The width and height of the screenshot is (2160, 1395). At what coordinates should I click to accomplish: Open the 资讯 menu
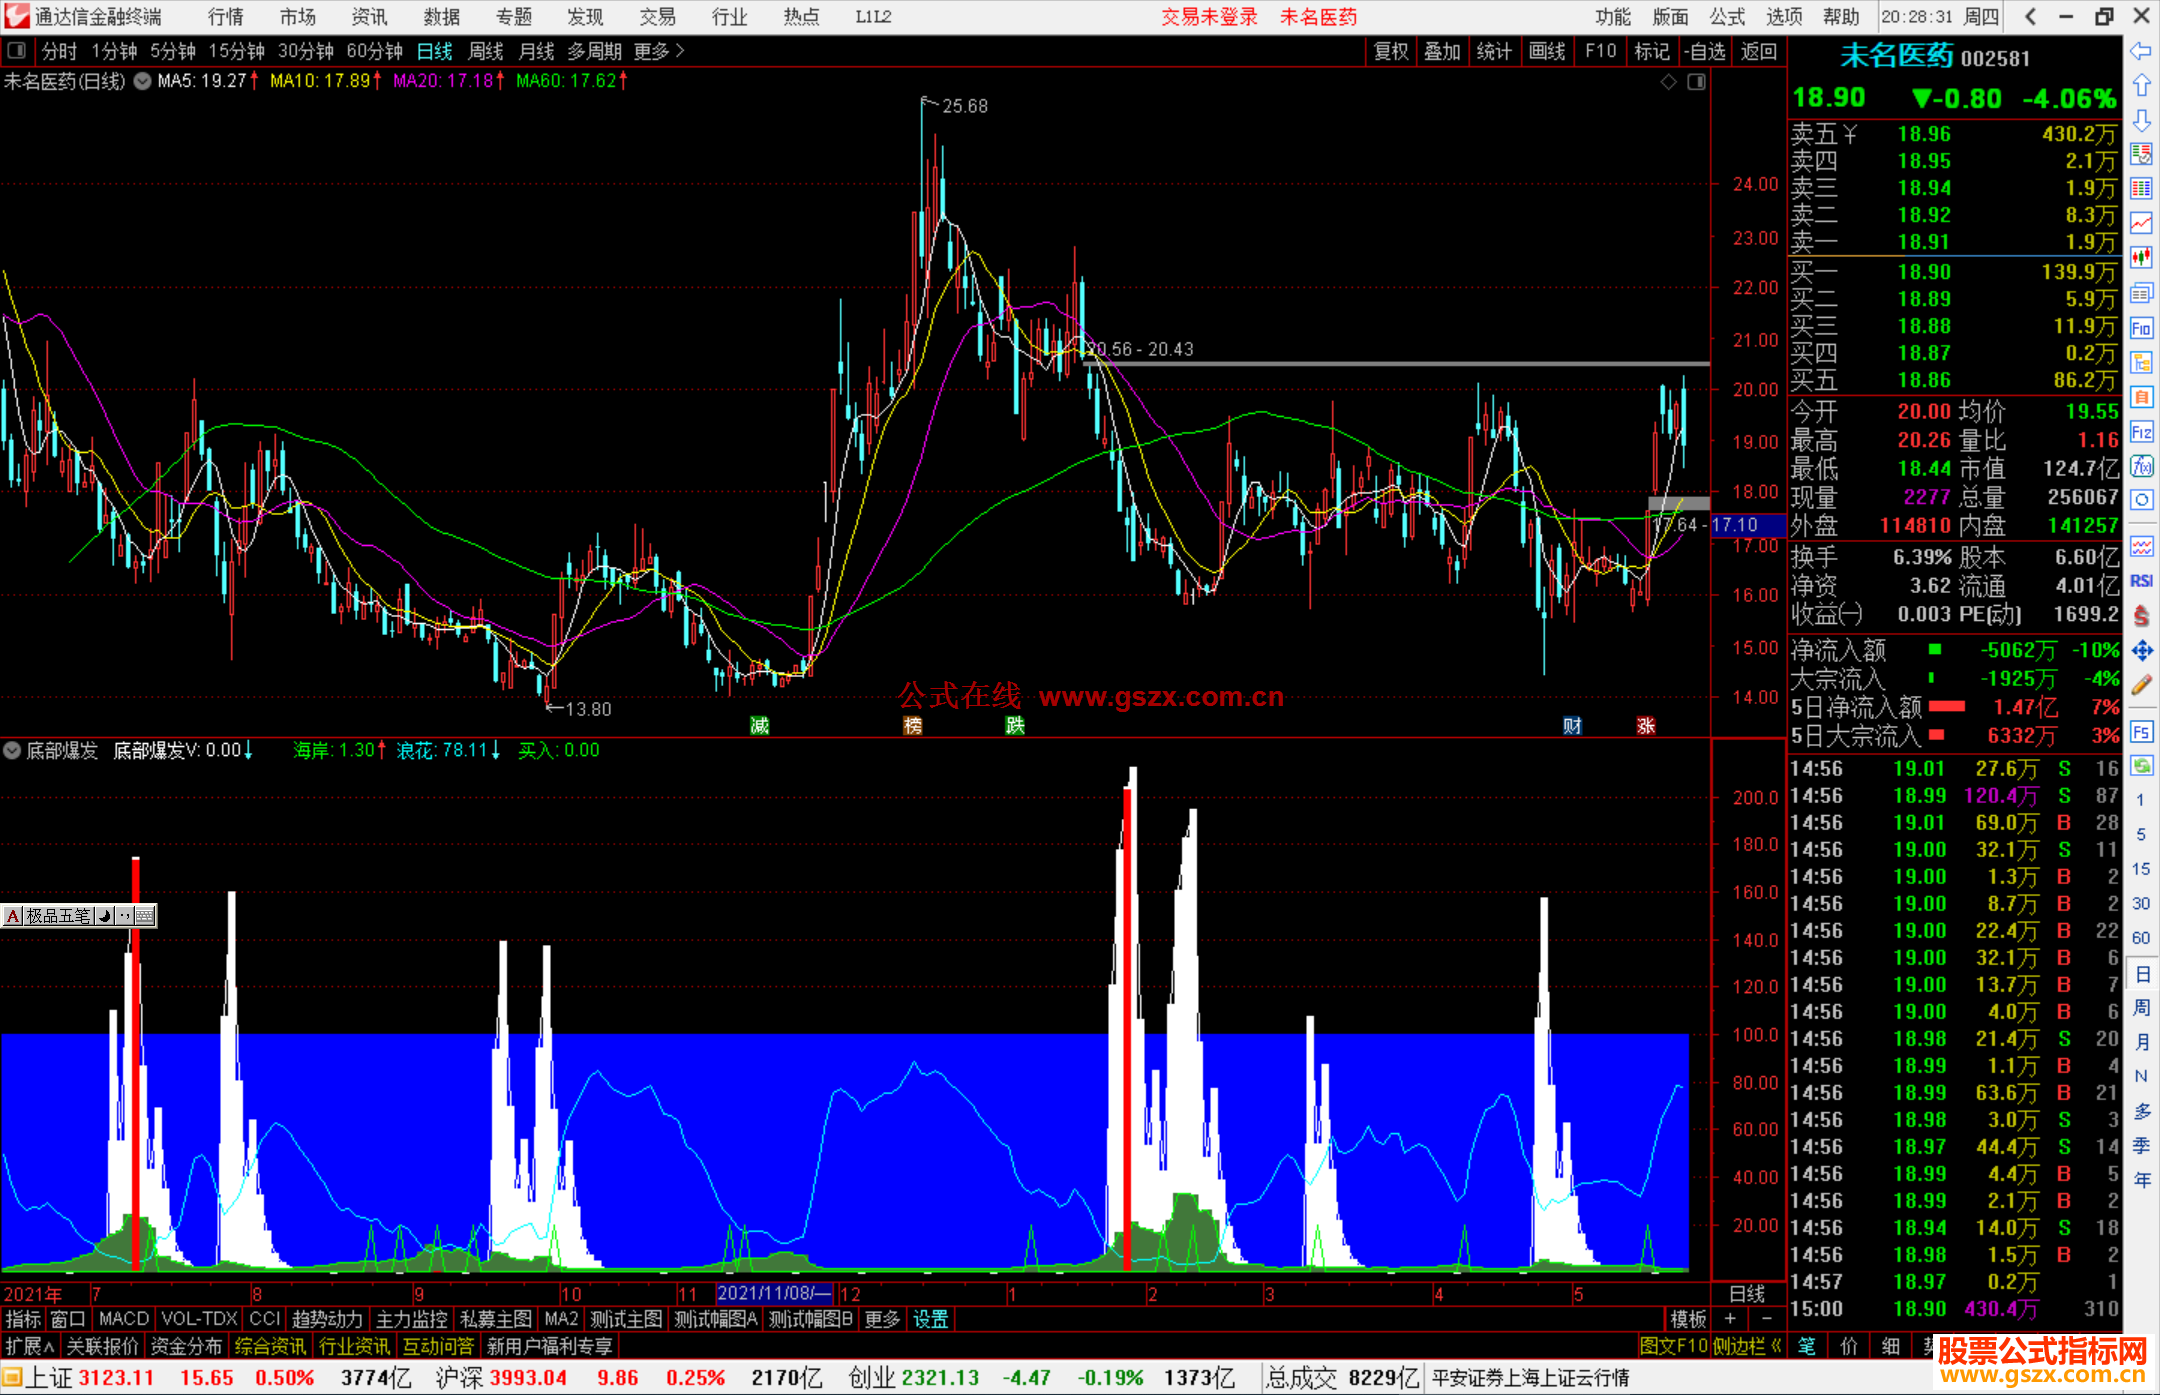[x=369, y=17]
